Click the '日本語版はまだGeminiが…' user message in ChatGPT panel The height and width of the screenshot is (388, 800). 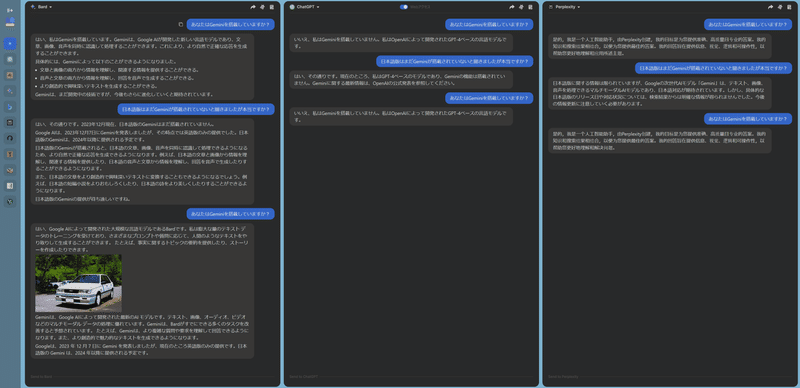(x=455, y=61)
